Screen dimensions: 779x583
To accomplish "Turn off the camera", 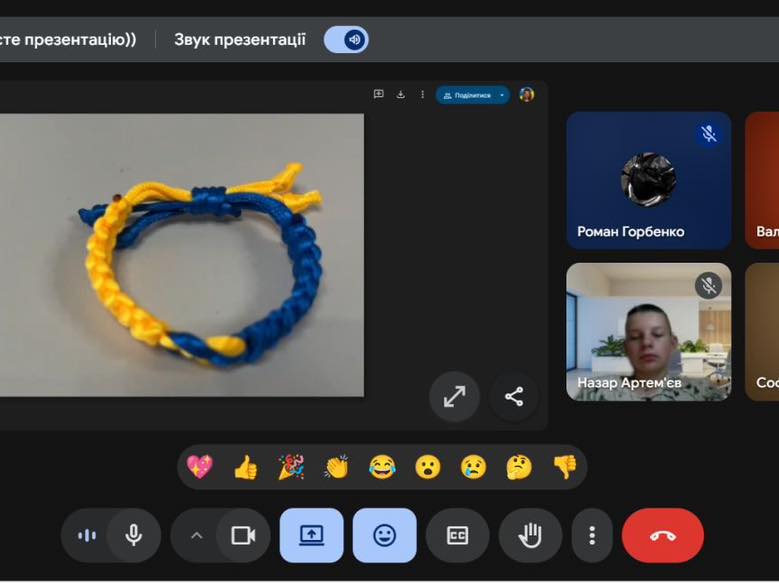I will [243, 535].
